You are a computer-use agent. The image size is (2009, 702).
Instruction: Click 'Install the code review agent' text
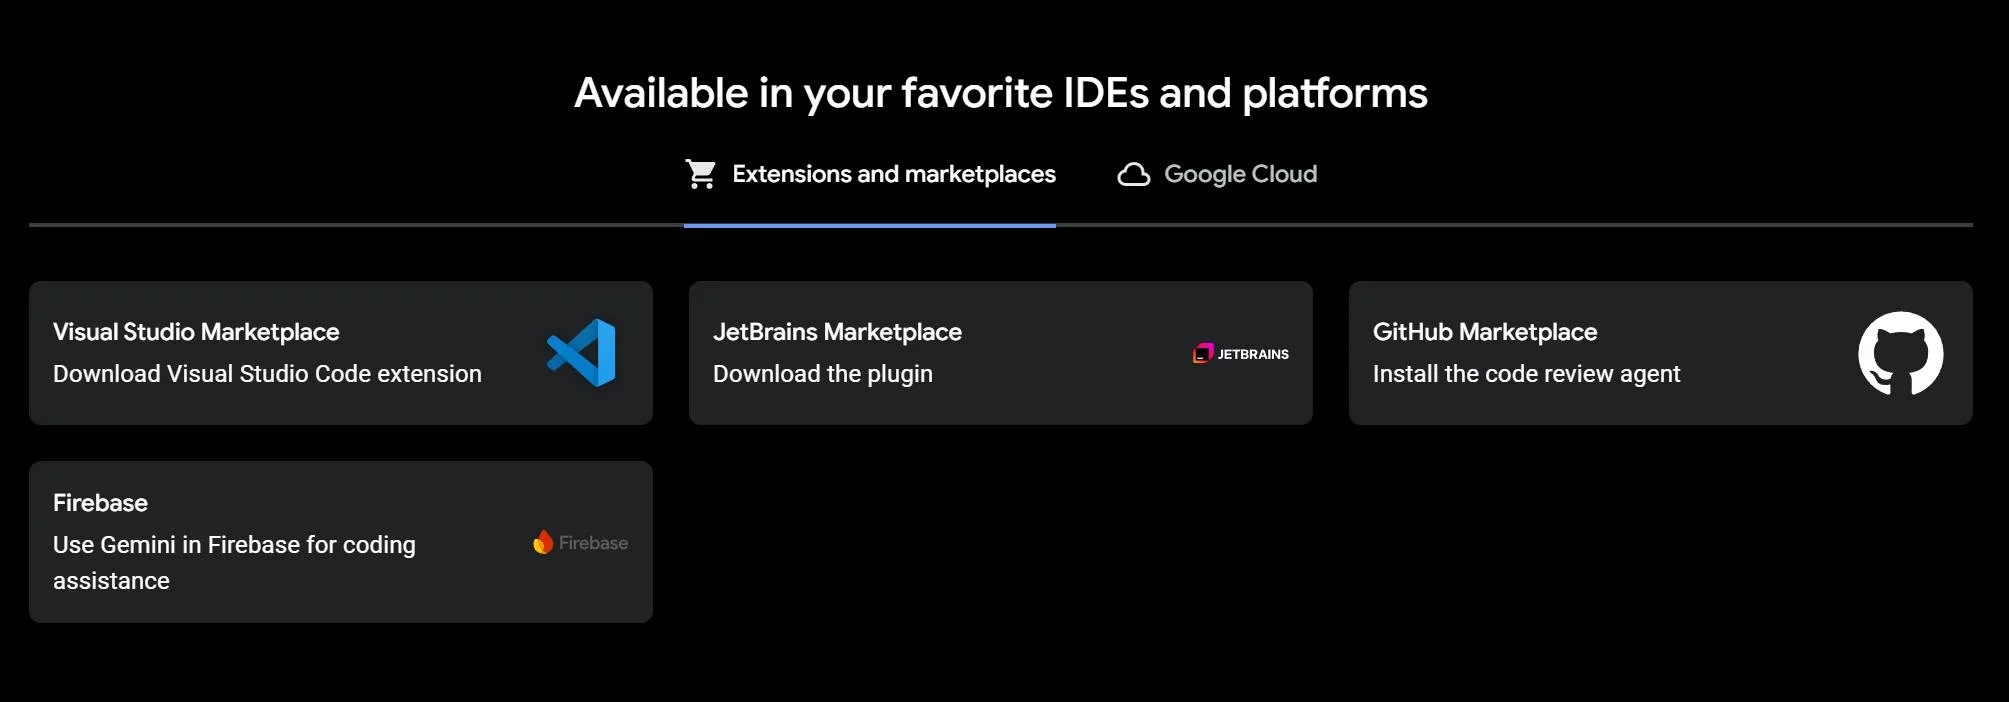1526,374
